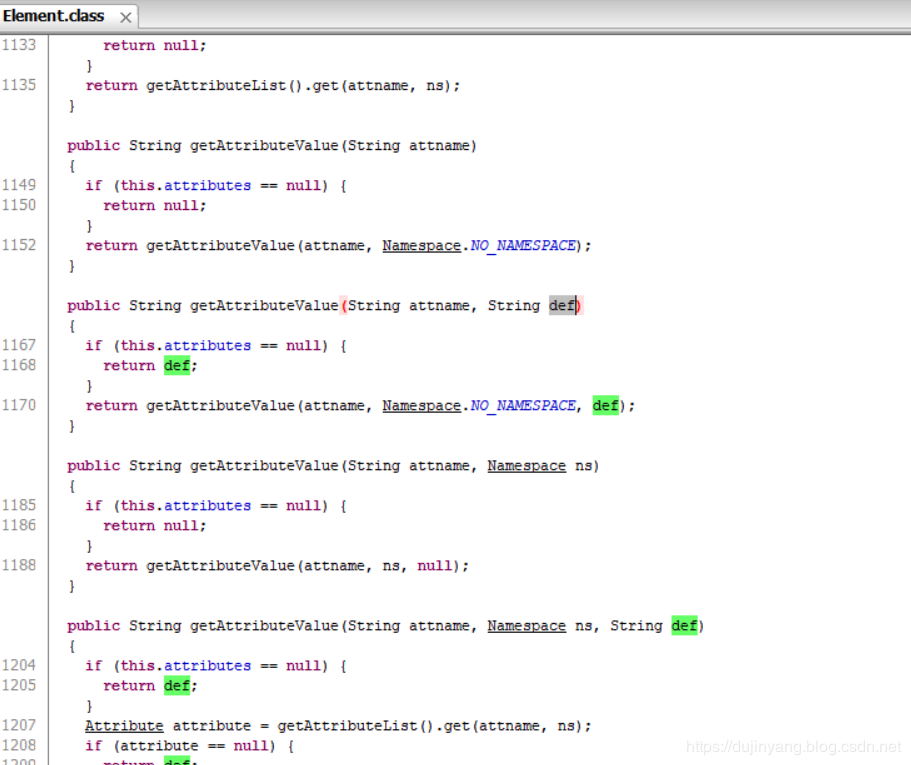This screenshot has height=765, width=911.
Task: Follow the Attribute class link on line 1207
Action: pyautogui.click(x=124, y=725)
